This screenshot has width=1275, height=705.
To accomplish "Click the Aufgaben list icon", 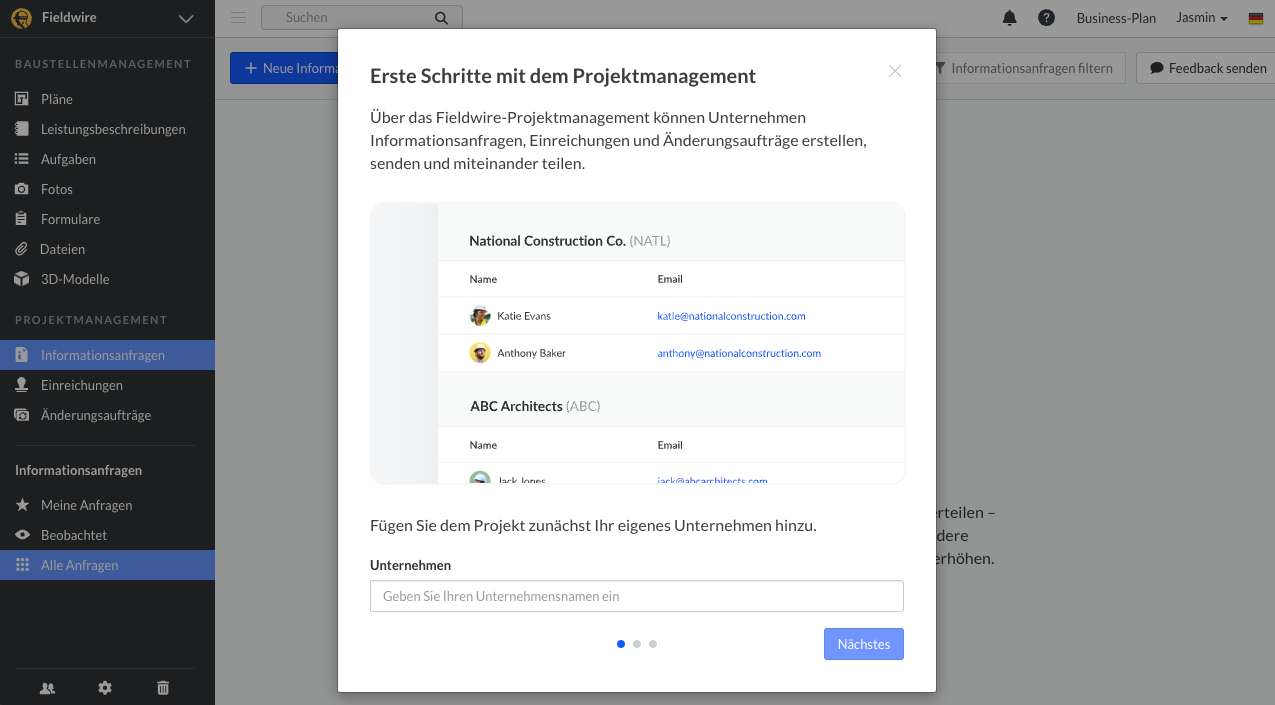I will coord(21,159).
